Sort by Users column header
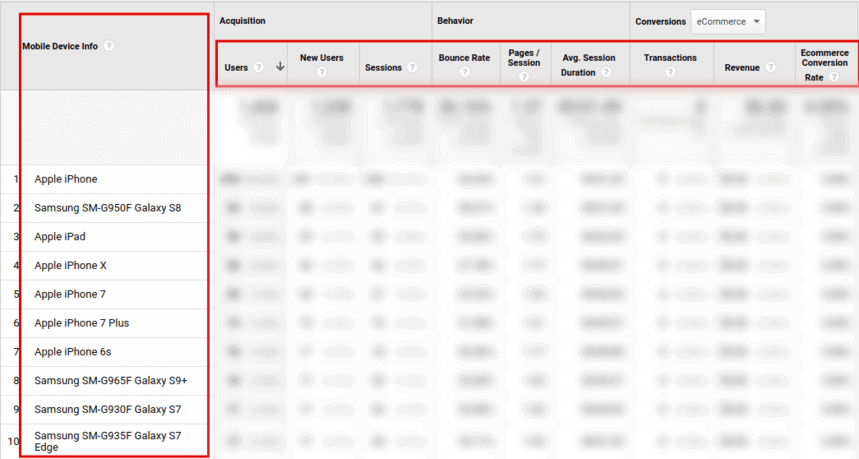Viewport: 859px width, 459px height. [x=236, y=67]
